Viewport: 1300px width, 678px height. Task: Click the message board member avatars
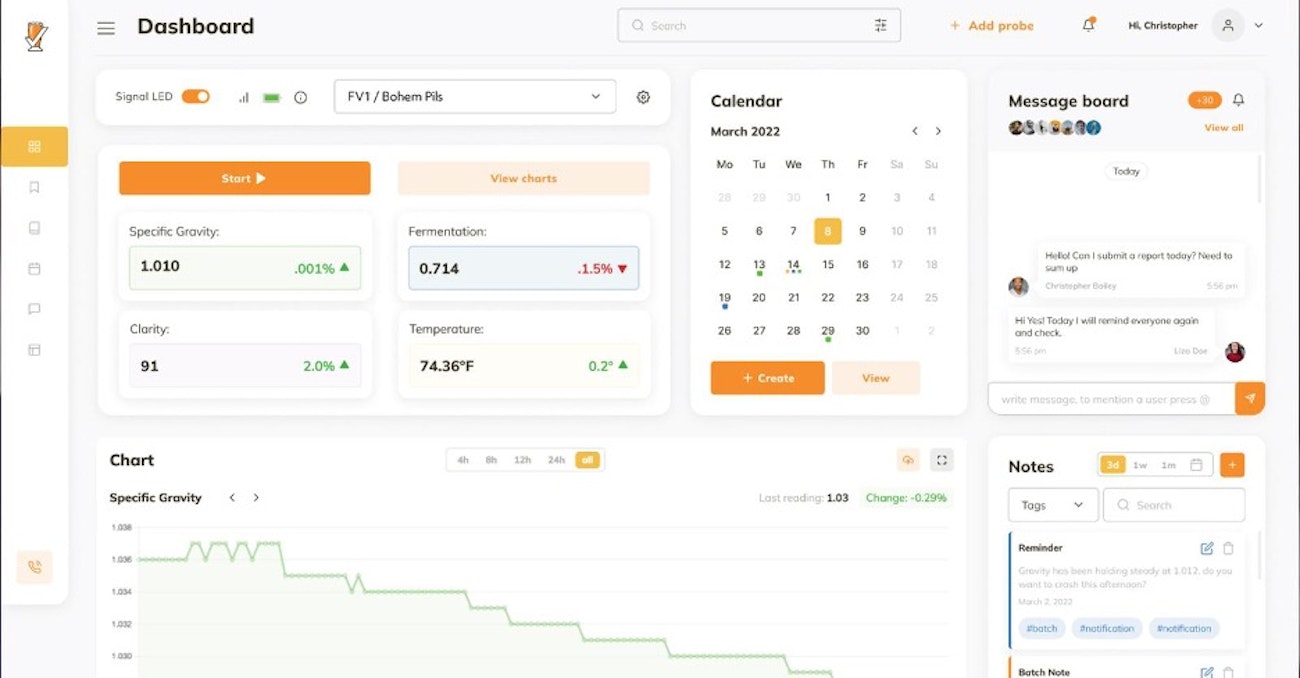click(1055, 128)
